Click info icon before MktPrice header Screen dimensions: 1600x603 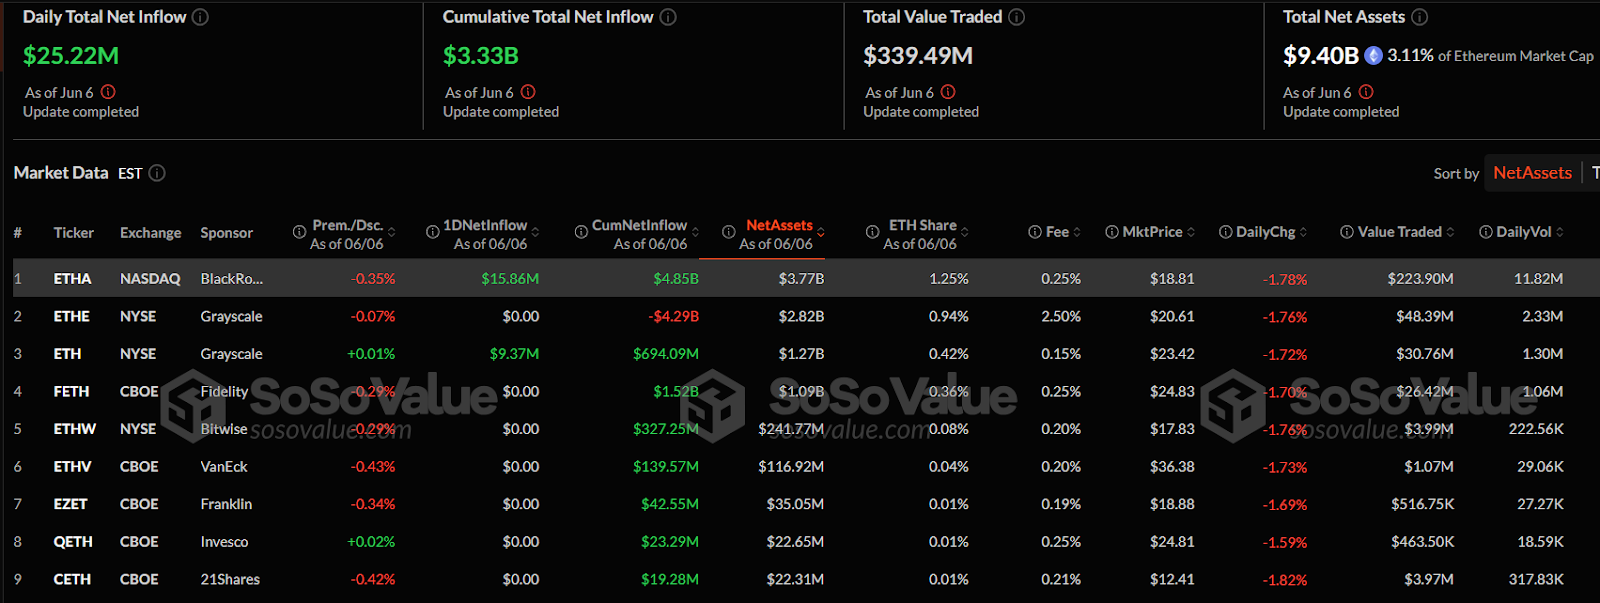pos(1112,232)
